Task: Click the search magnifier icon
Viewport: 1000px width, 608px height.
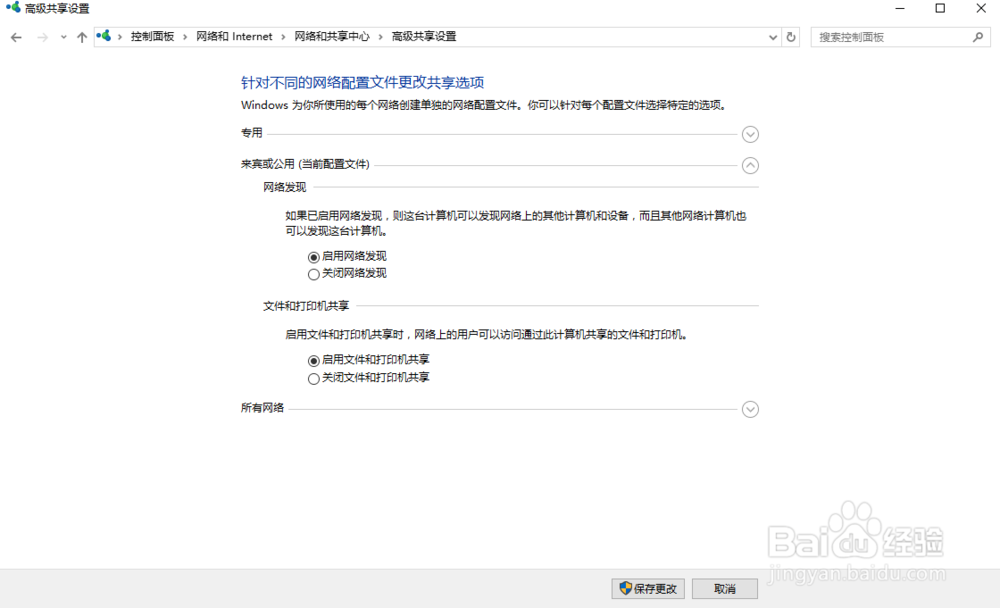Action: pos(976,36)
